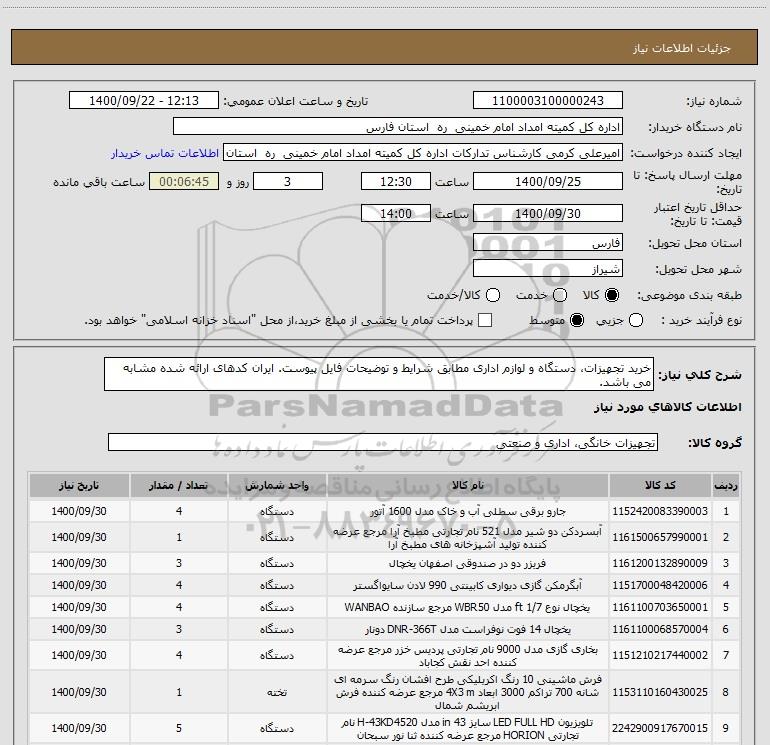The image size is (770, 745).
Task: Click item name فریزر دو در صندوقی
Action: click(468, 563)
